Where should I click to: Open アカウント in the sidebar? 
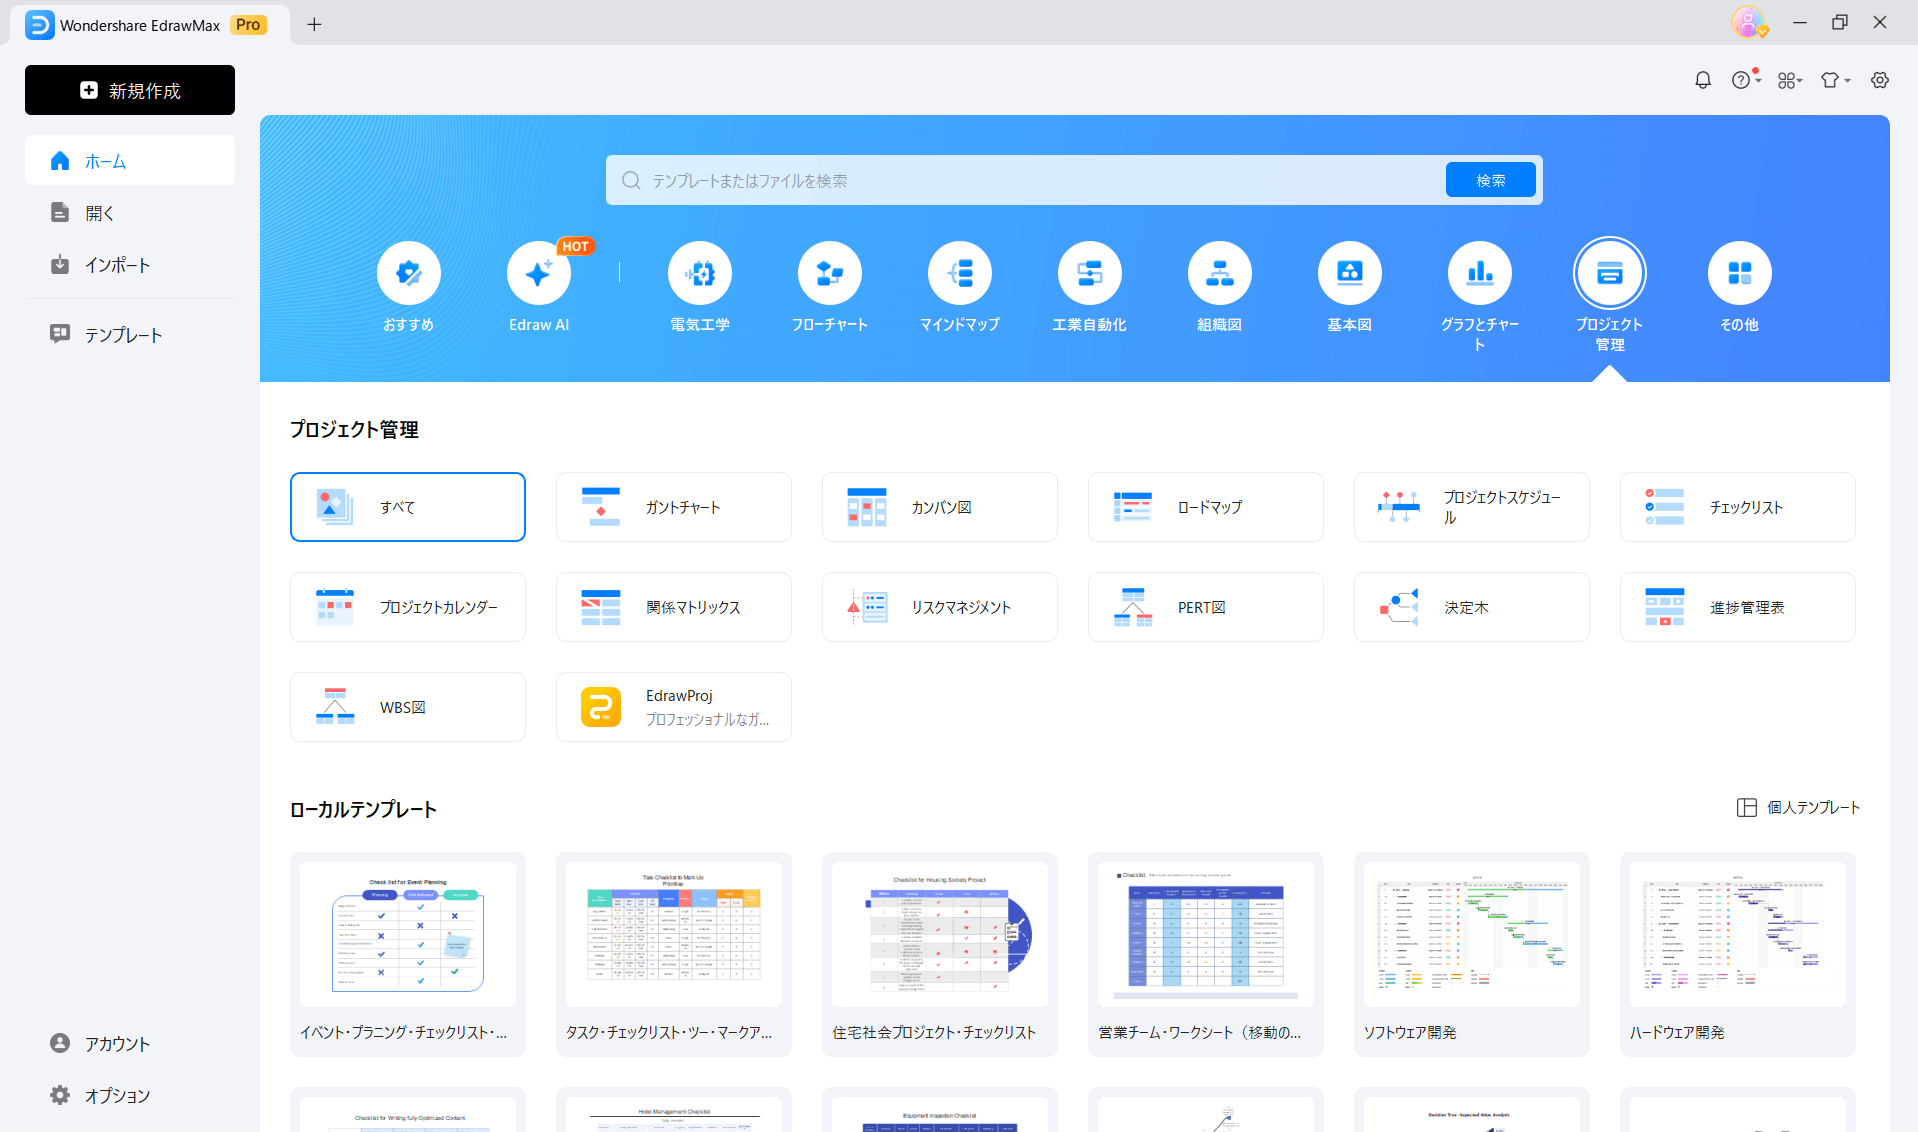click(x=130, y=1043)
